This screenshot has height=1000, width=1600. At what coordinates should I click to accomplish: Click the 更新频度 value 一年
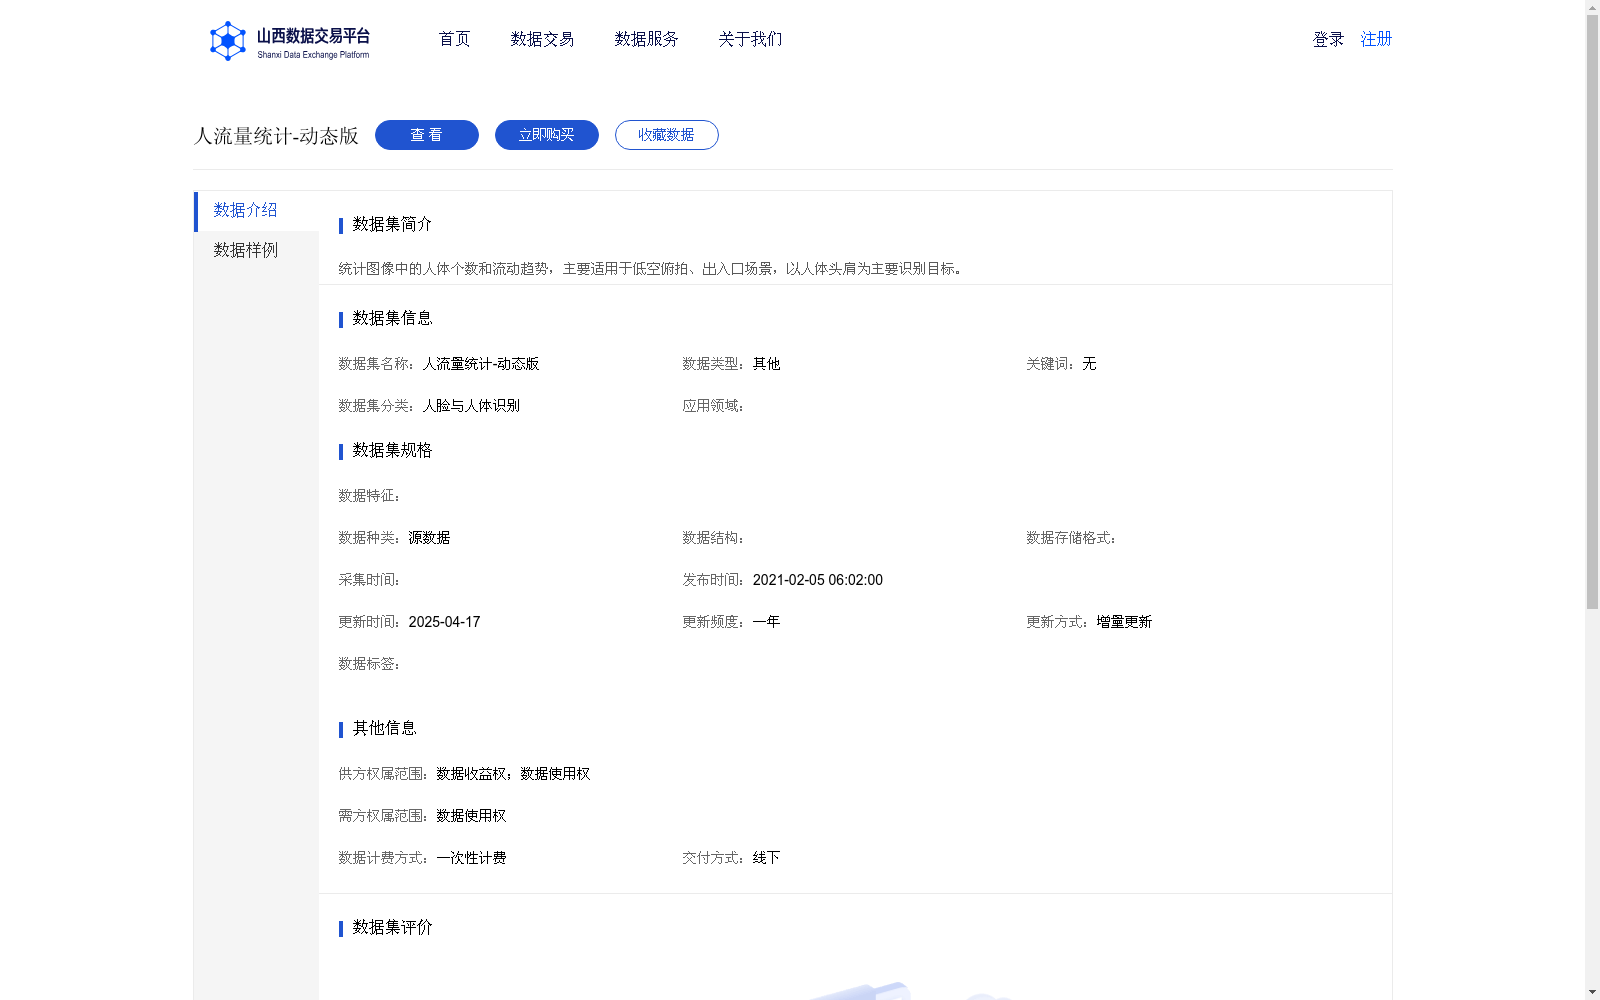tap(767, 622)
